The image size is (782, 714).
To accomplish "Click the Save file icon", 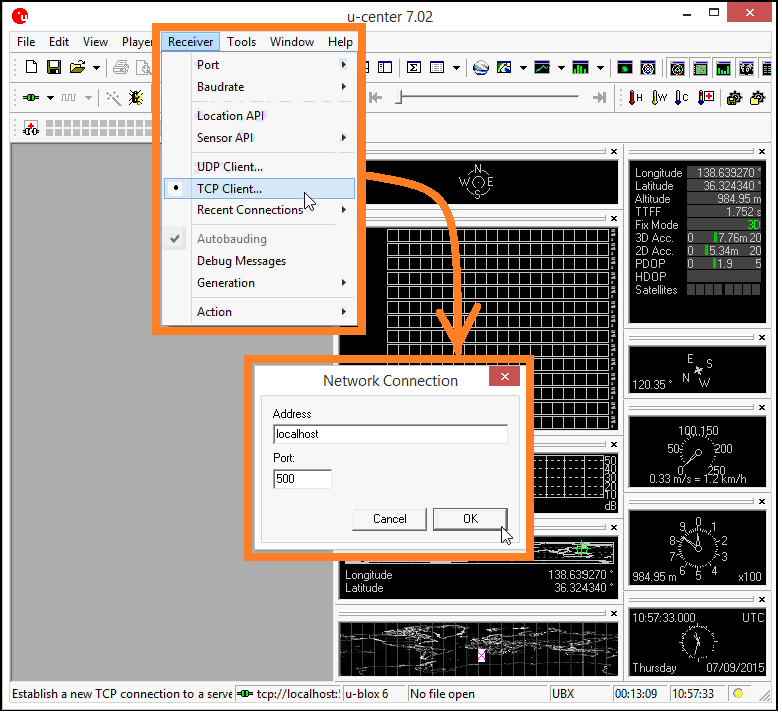I will [x=54, y=68].
